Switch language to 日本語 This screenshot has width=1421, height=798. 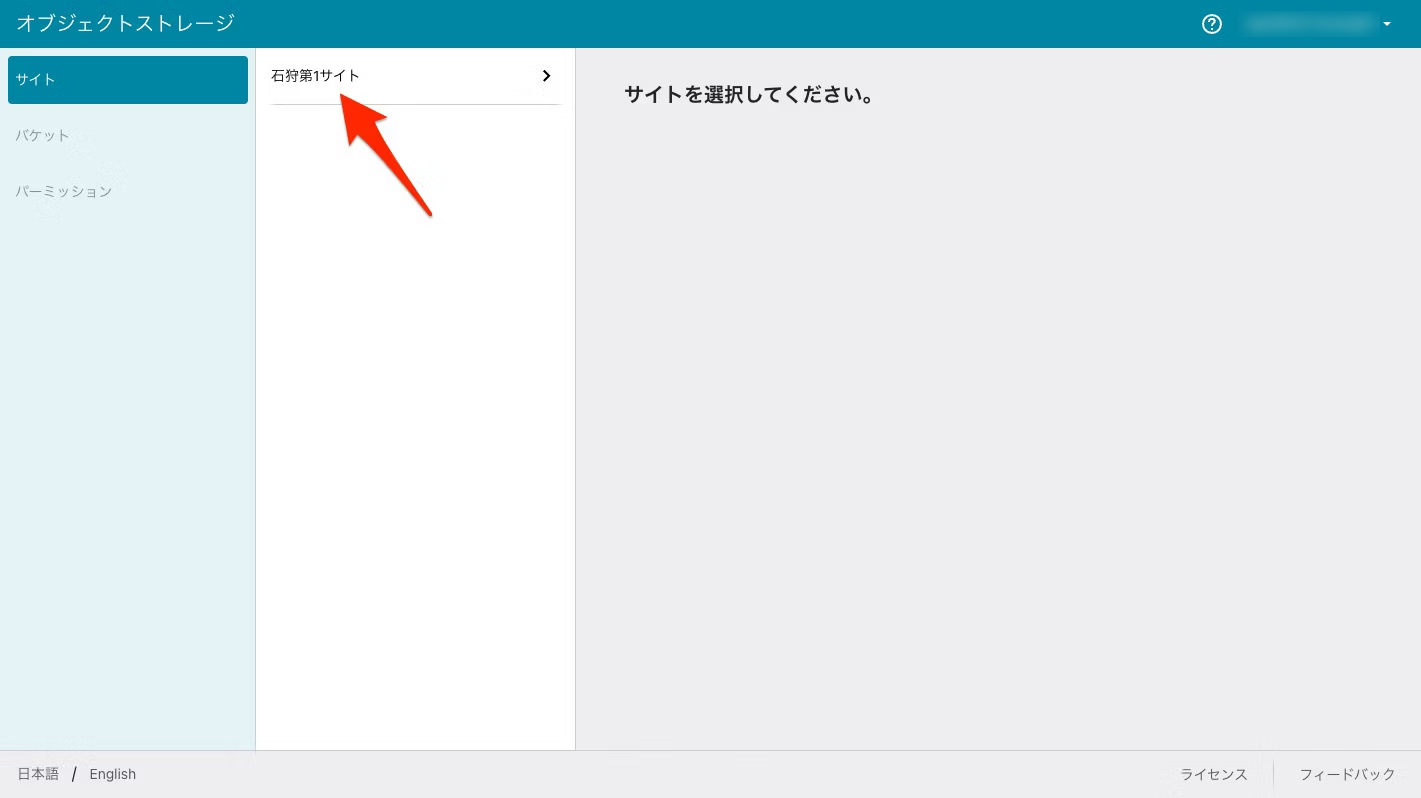tap(38, 774)
